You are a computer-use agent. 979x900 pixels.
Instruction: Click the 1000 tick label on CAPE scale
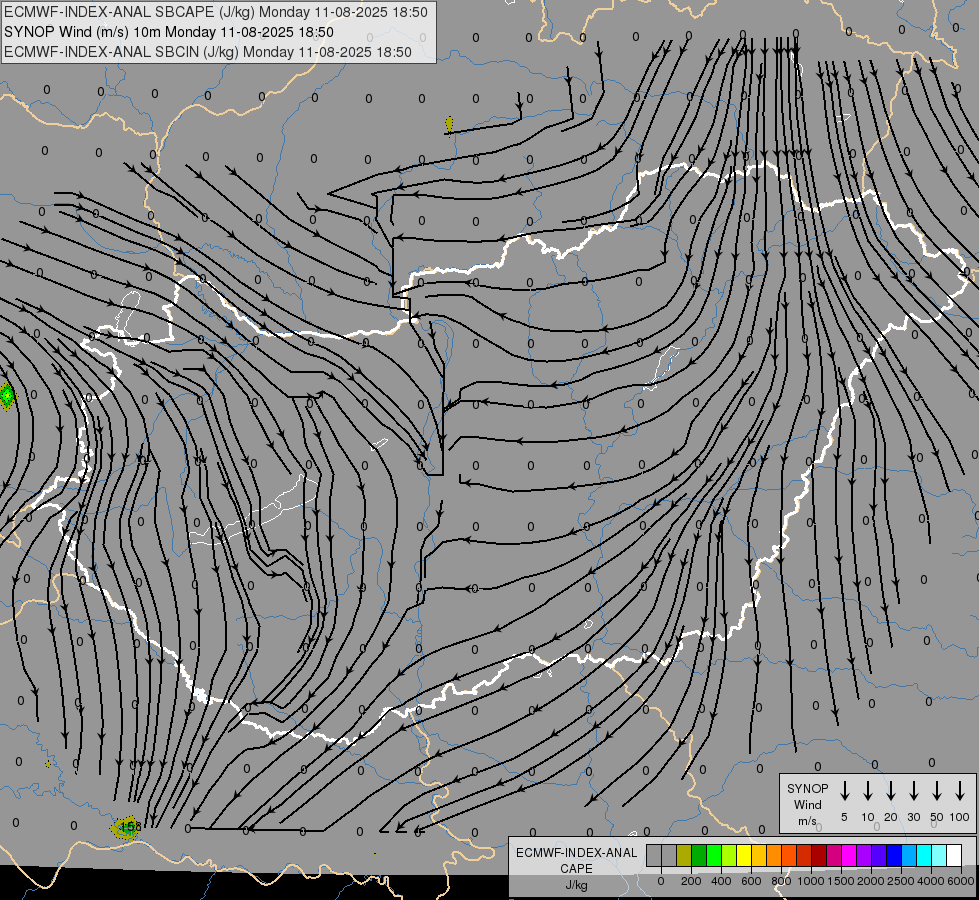[x=811, y=881]
